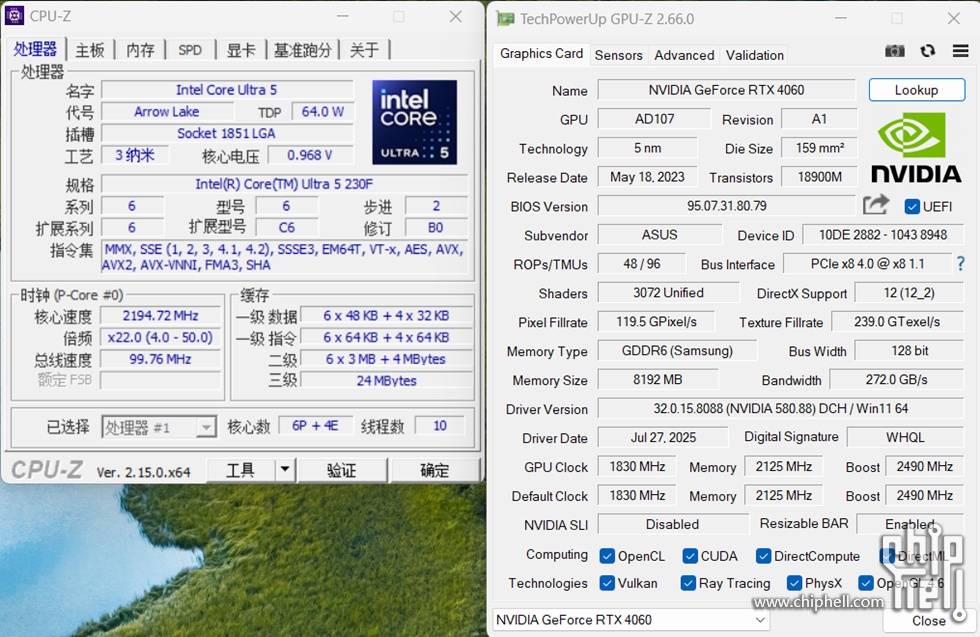Viewport: 980px width, 637px height.
Task: Click the 代号 value Arrow Lake
Action: tap(167, 112)
